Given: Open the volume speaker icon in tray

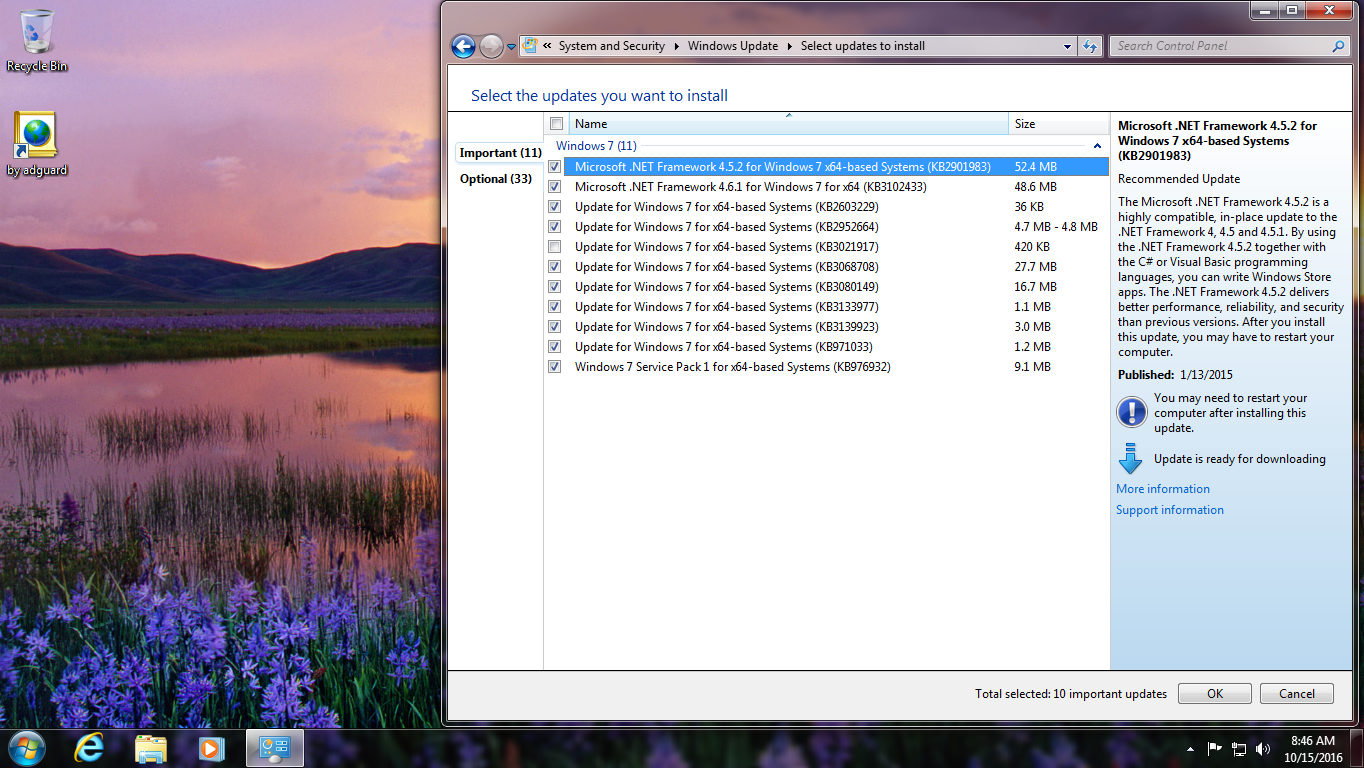Looking at the screenshot, I should [1263, 748].
